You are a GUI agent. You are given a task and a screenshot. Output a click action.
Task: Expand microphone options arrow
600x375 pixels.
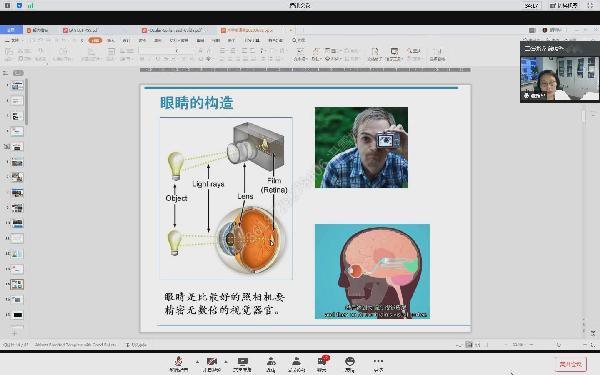197,362
